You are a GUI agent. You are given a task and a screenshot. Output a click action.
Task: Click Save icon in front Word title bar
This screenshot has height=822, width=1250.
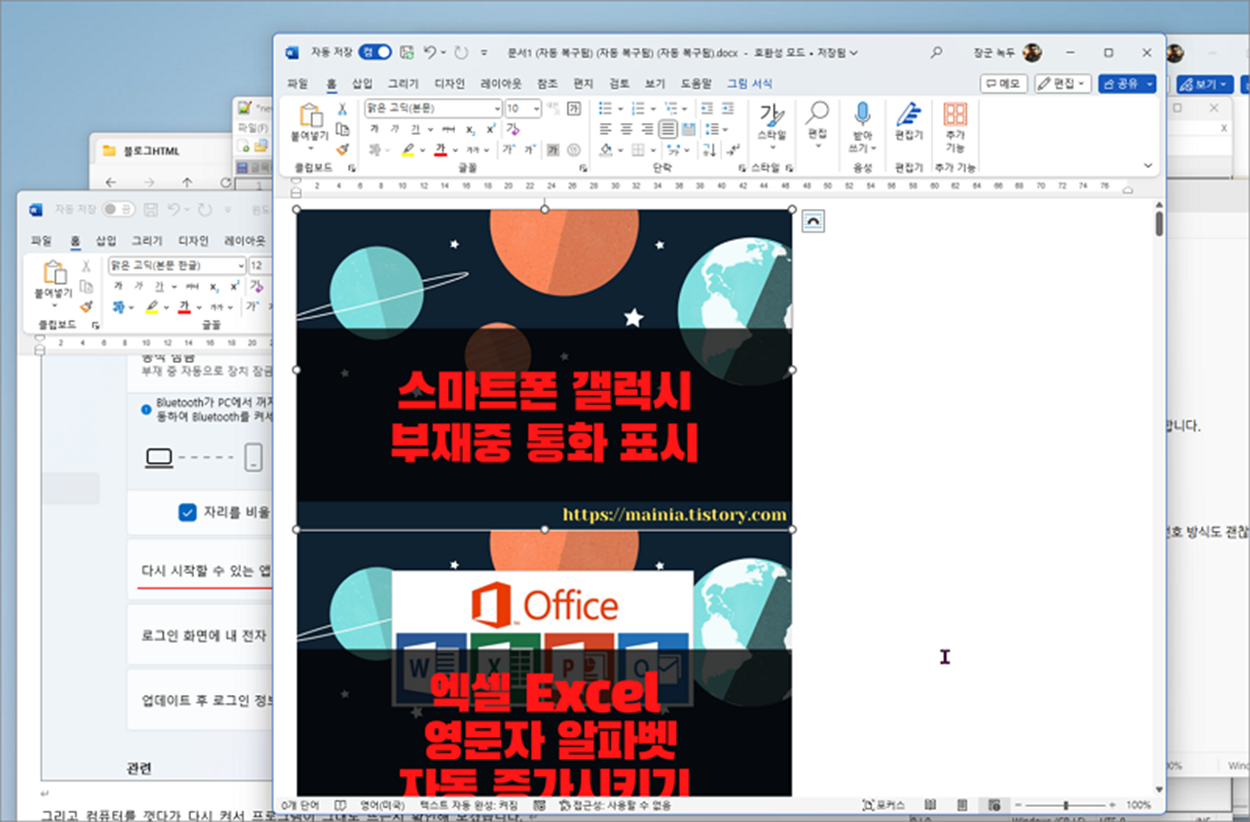tap(408, 52)
